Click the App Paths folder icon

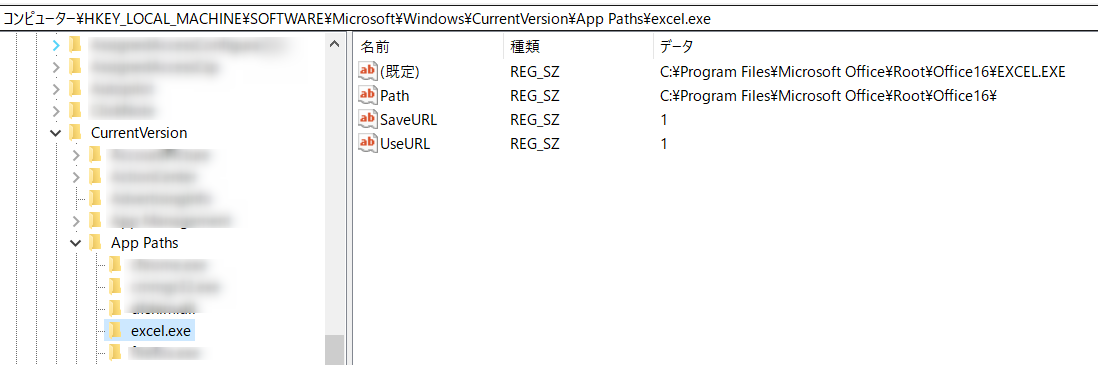pyautogui.click(x=95, y=242)
